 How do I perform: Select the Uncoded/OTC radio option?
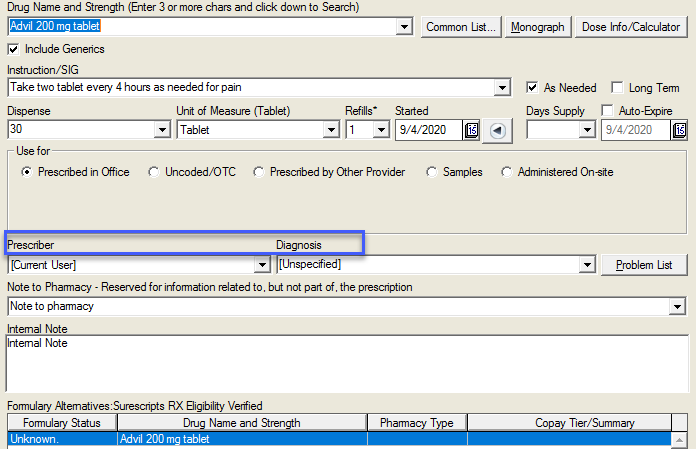point(154,172)
